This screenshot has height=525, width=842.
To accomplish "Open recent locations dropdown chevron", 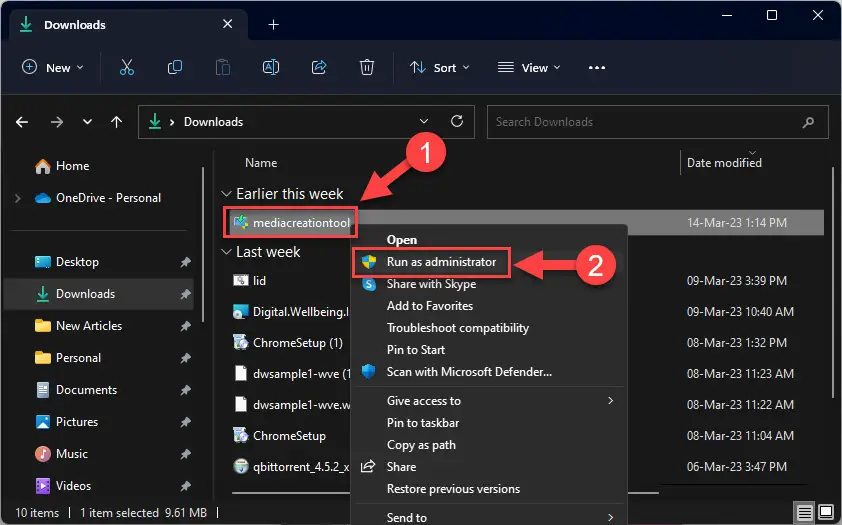I will point(87,122).
